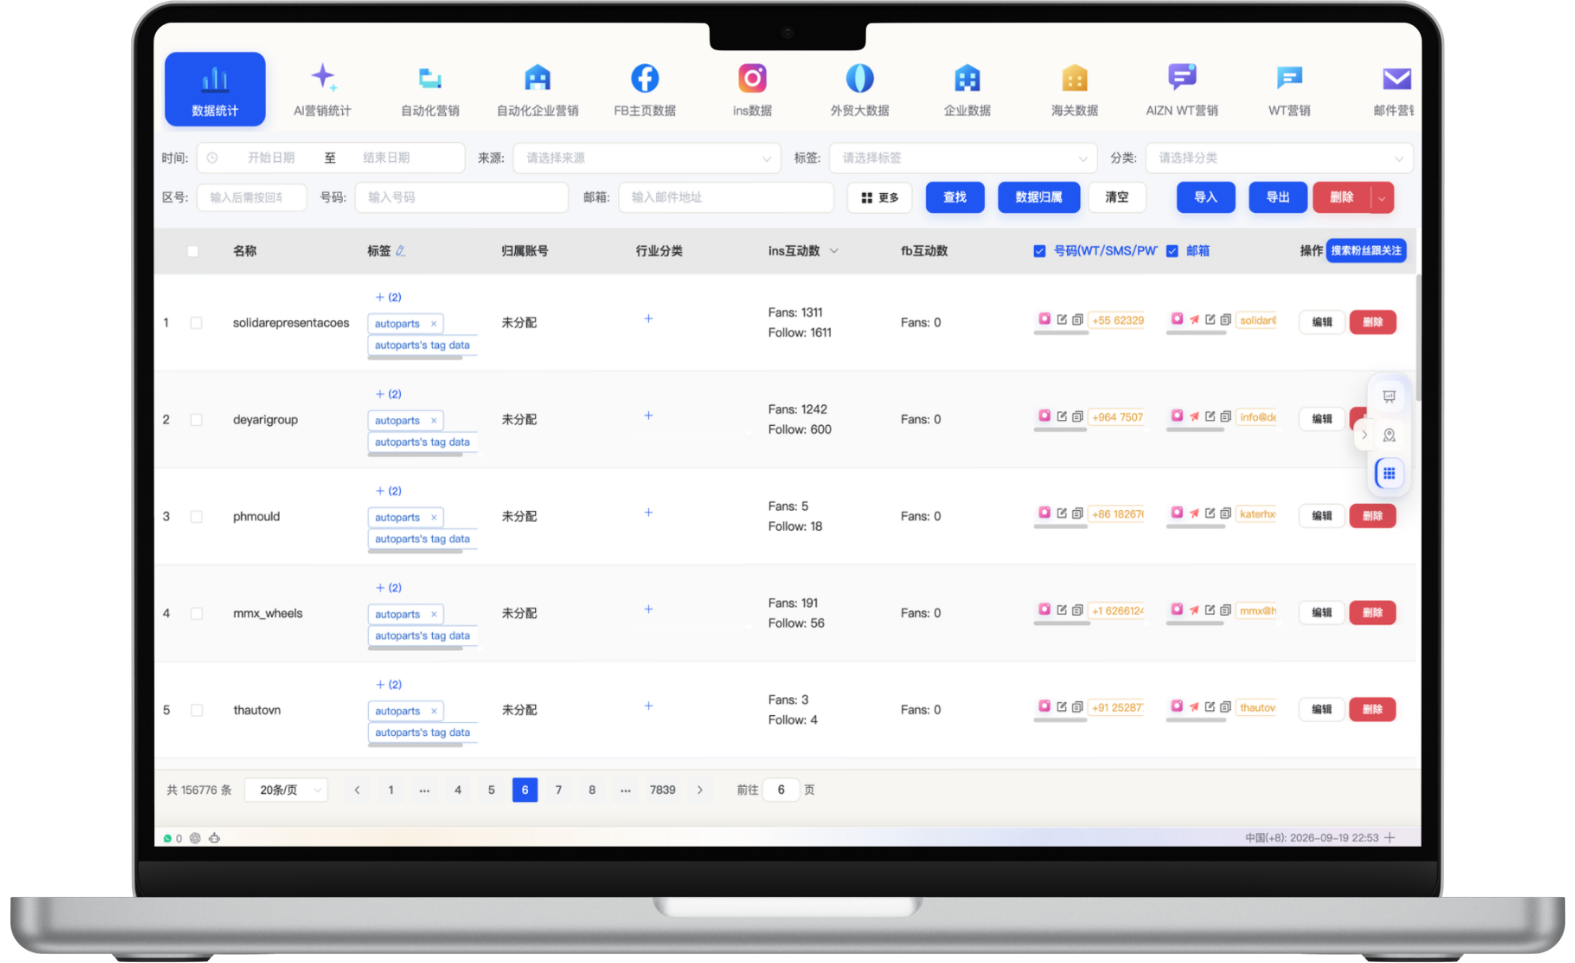
Task: Expand the floating sidebar chevron
Action: pyautogui.click(x=1364, y=435)
